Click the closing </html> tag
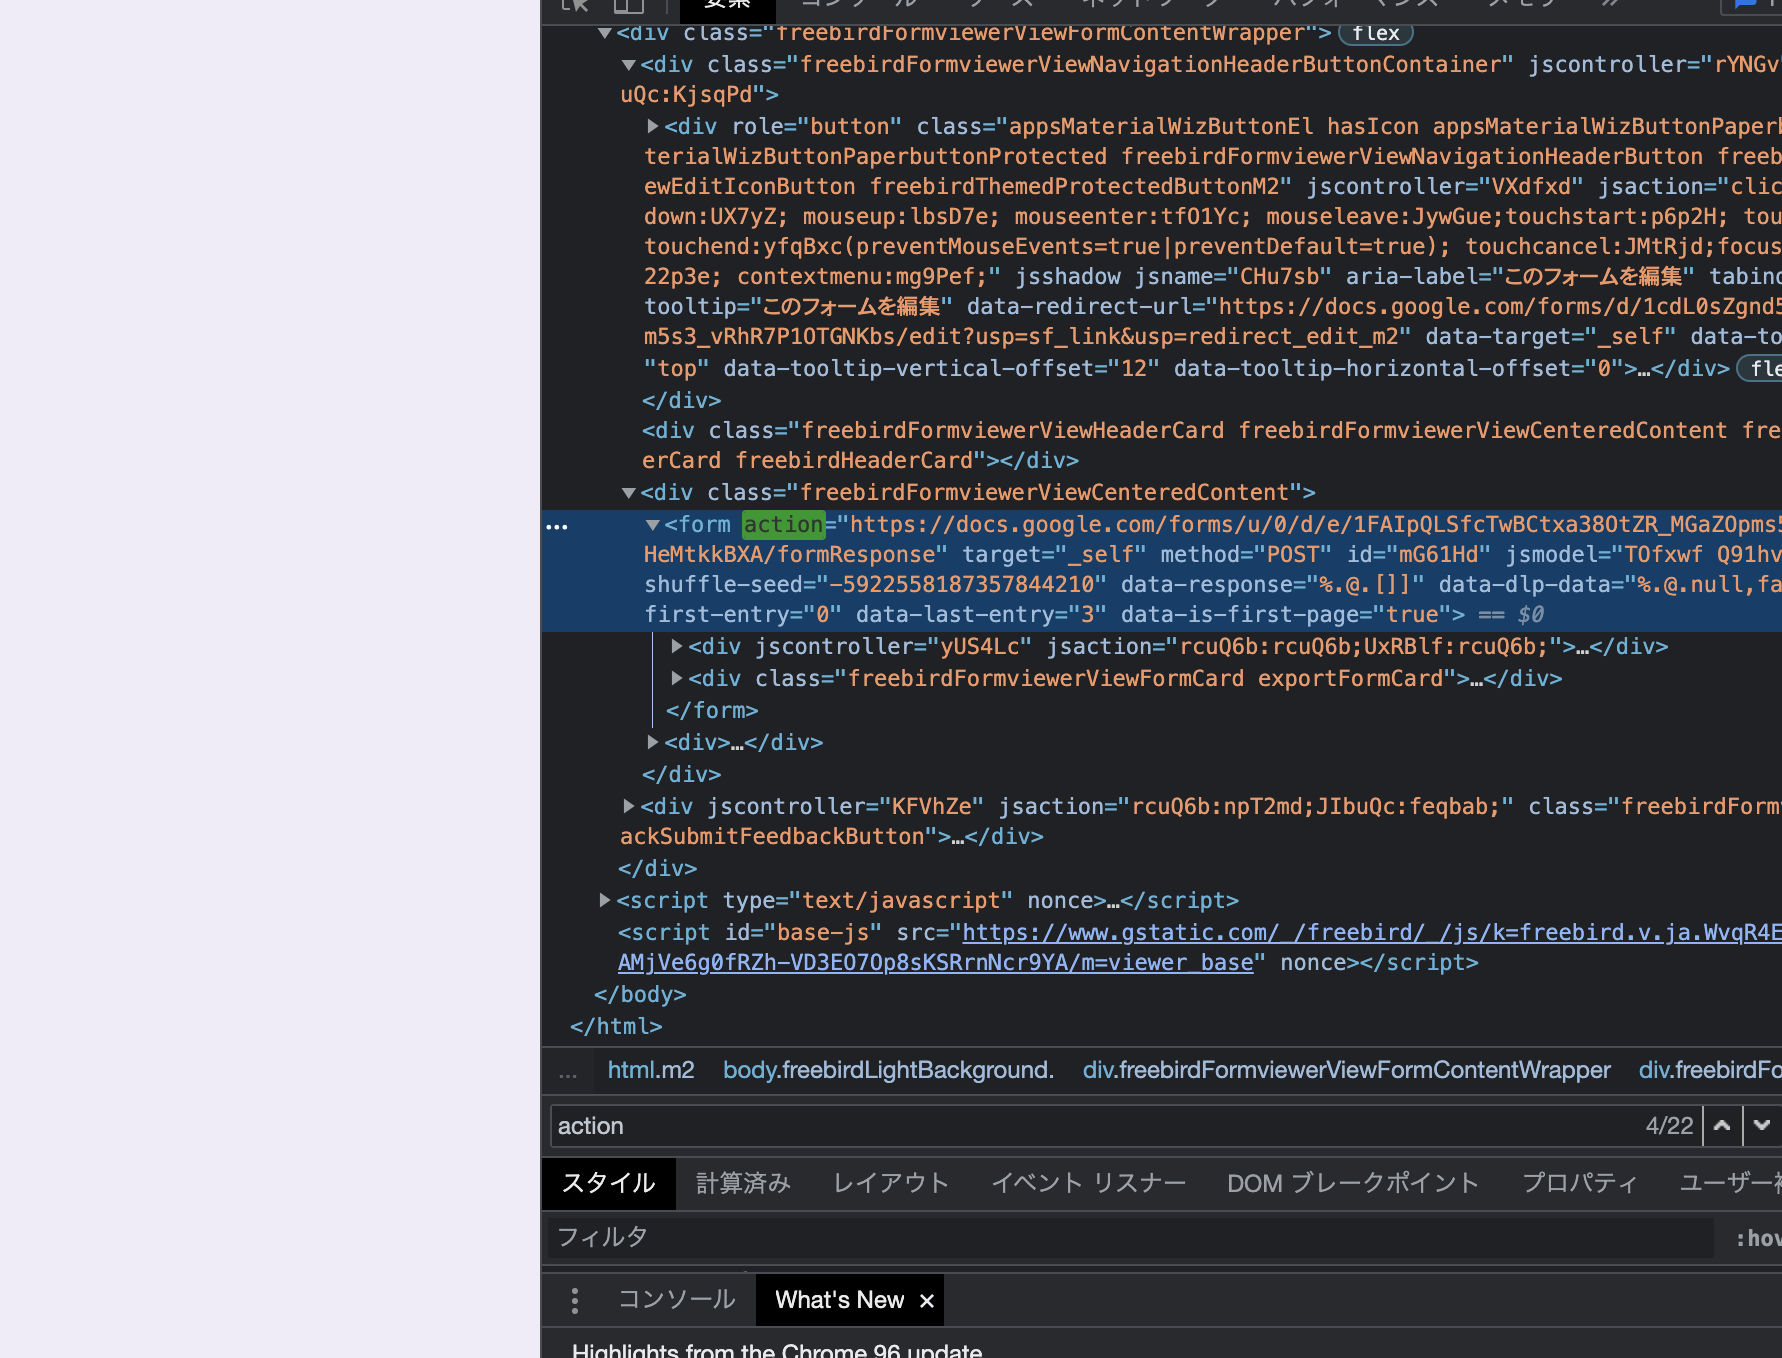This screenshot has width=1782, height=1358. click(616, 1027)
